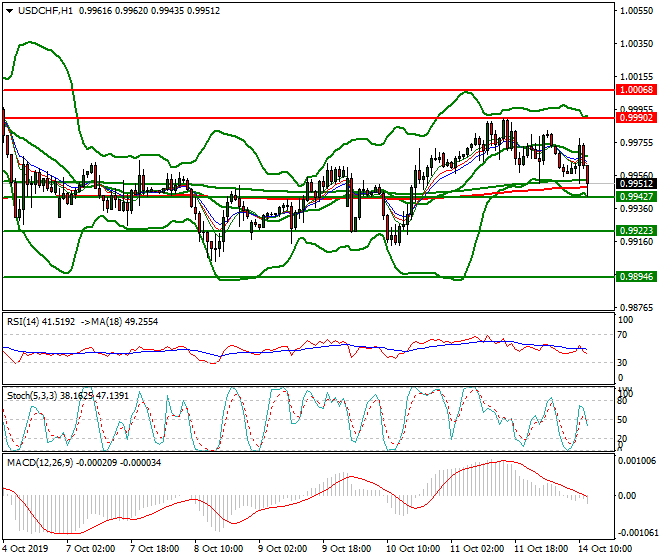Select the 0.99223 green level label

click(x=636, y=231)
